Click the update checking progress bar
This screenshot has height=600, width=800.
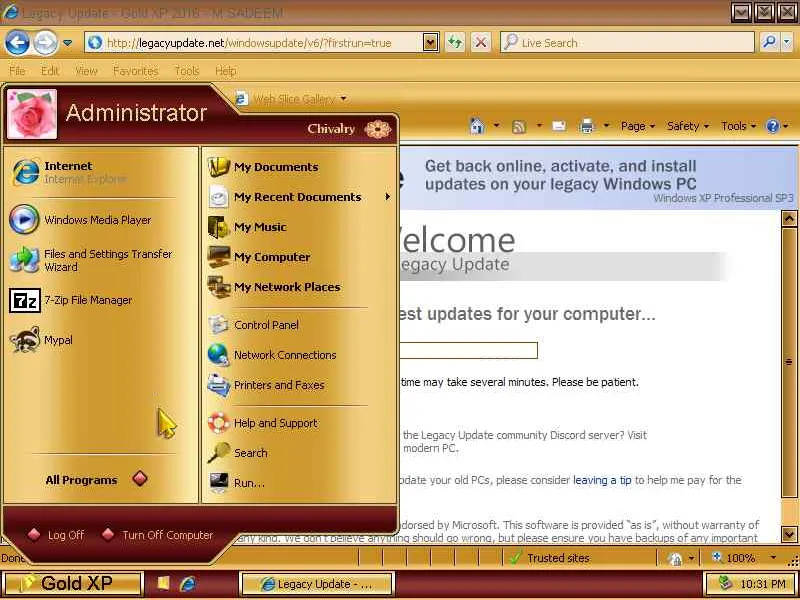point(468,351)
